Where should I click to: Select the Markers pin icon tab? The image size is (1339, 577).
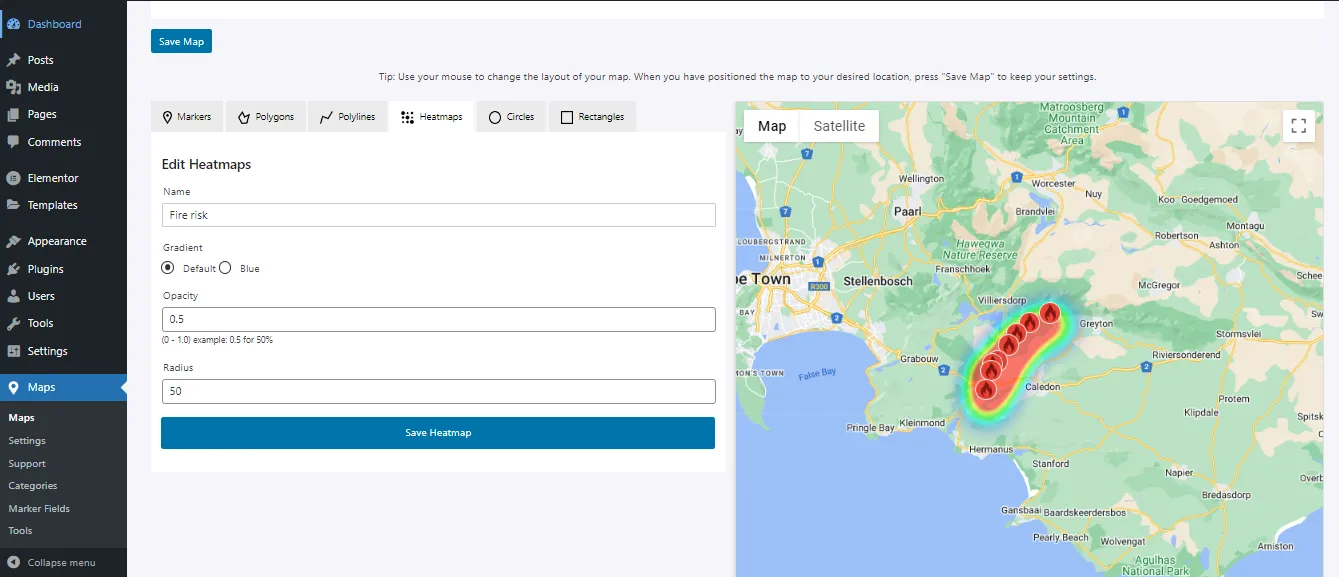coord(168,116)
